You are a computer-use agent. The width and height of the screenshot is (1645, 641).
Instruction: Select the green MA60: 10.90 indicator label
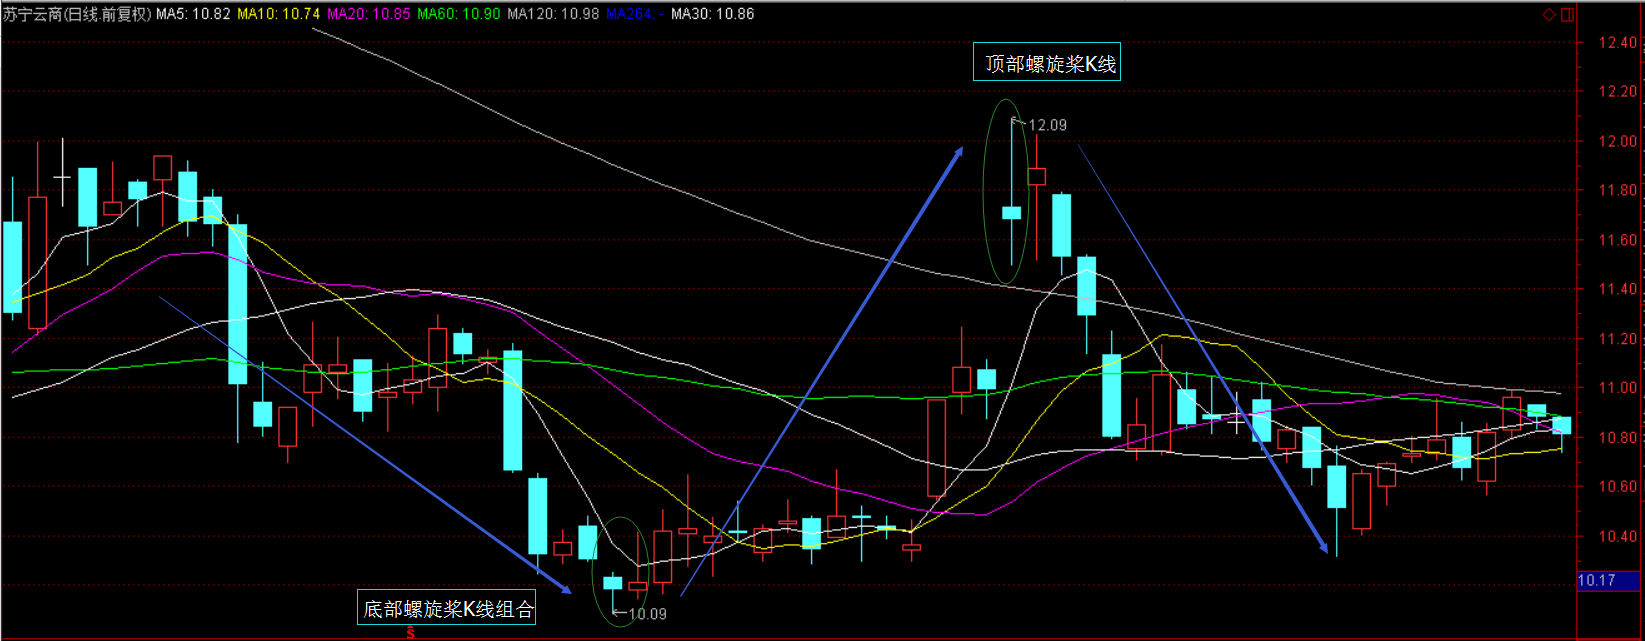click(x=458, y=14)
